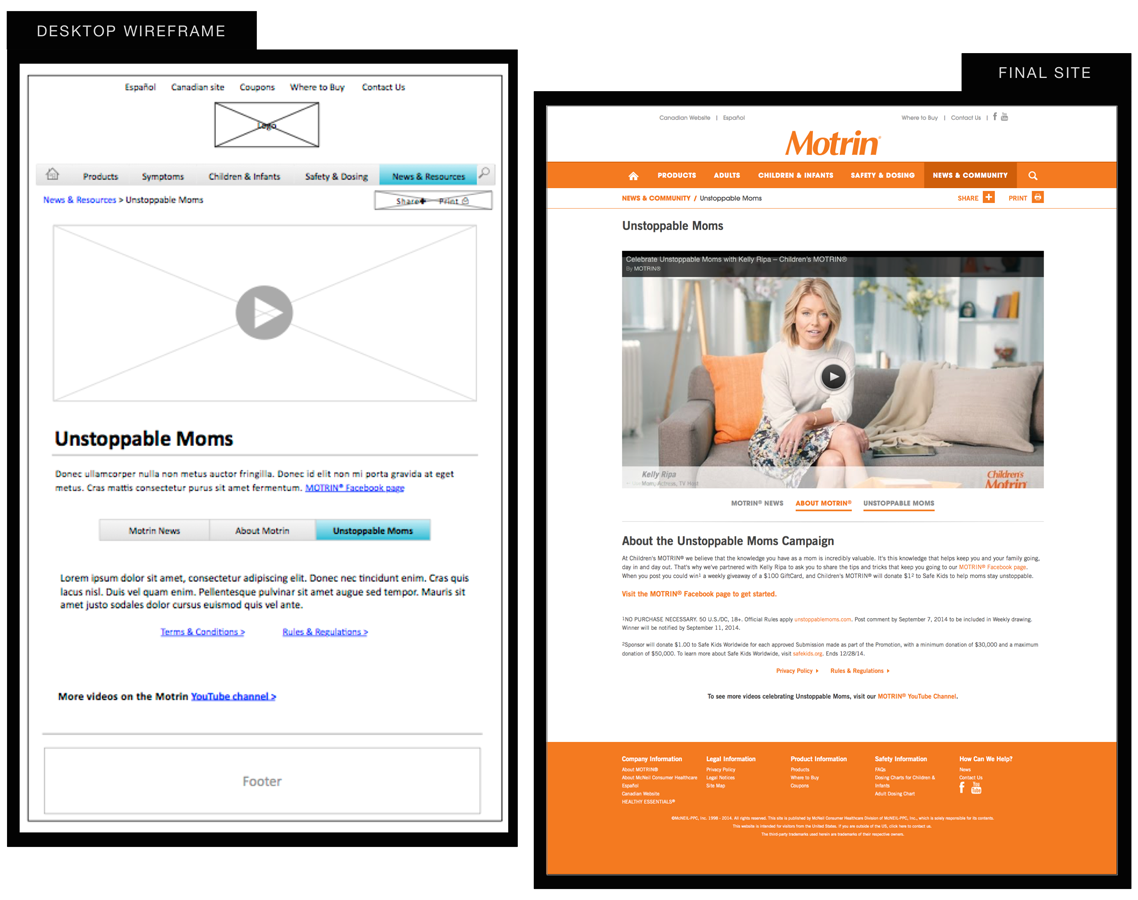Open Products in wireframe navigation
Image resolution: width=1138 pixels, height=900 pixels.
100,176
